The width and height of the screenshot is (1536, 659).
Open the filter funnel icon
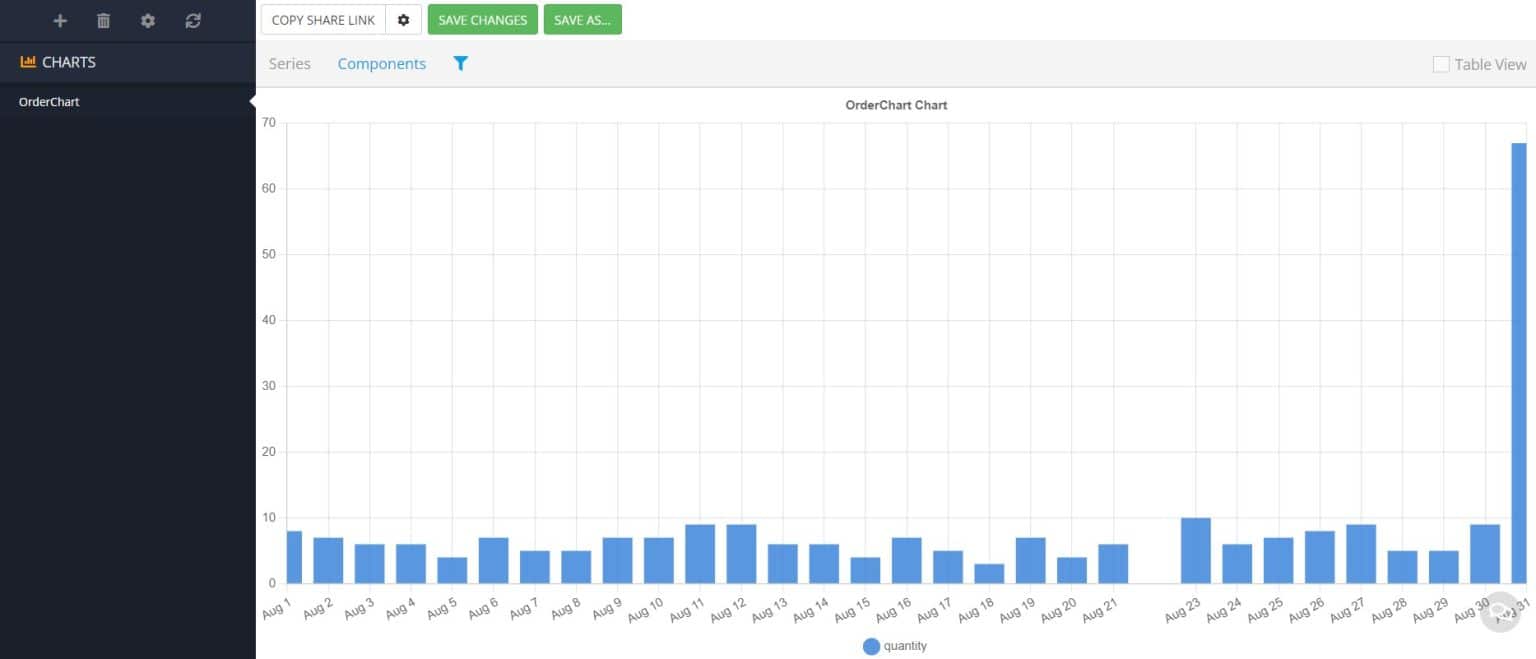coord(460,64)
